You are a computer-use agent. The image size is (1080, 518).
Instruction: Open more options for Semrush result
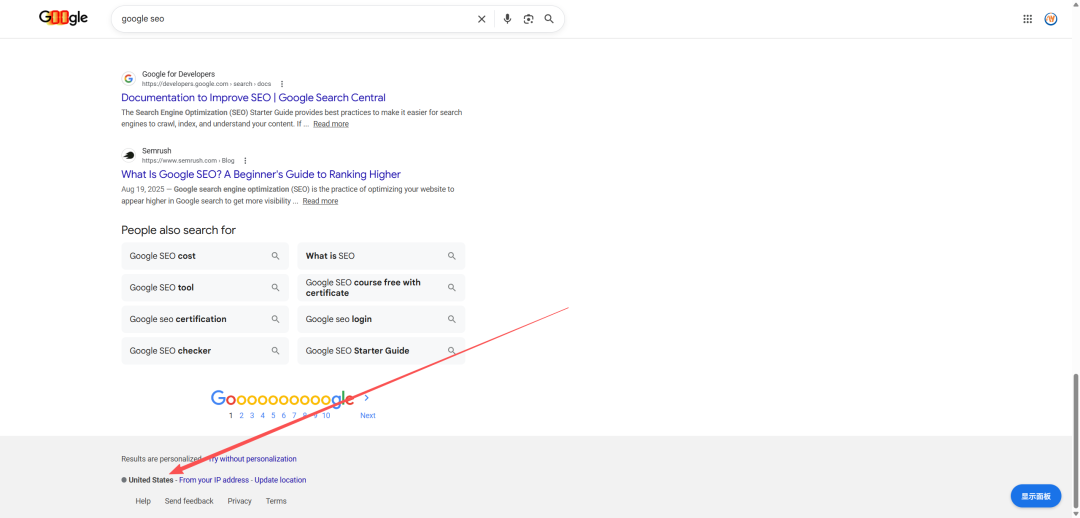tap(245, 160)
